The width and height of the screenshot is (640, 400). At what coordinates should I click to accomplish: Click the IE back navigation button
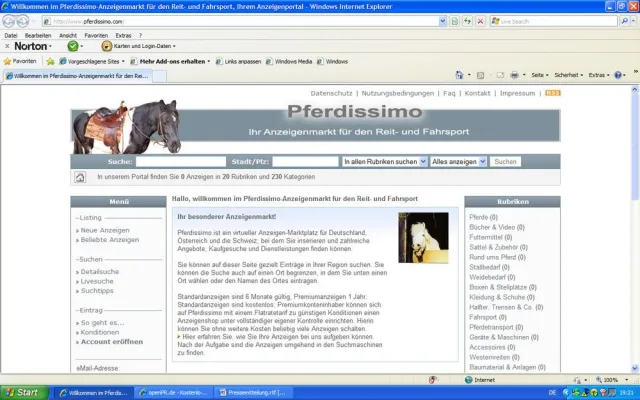coord(10,20)
